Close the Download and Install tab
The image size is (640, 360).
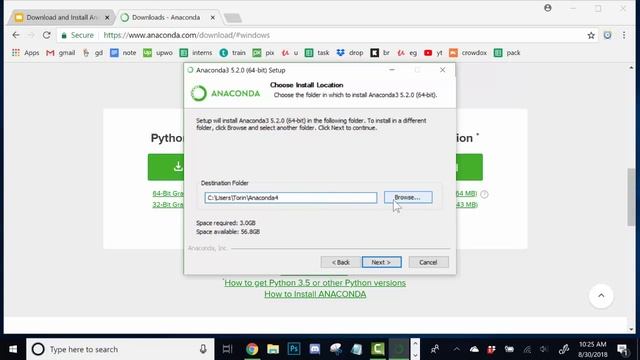pyautogui.click(x=107, y=18)
